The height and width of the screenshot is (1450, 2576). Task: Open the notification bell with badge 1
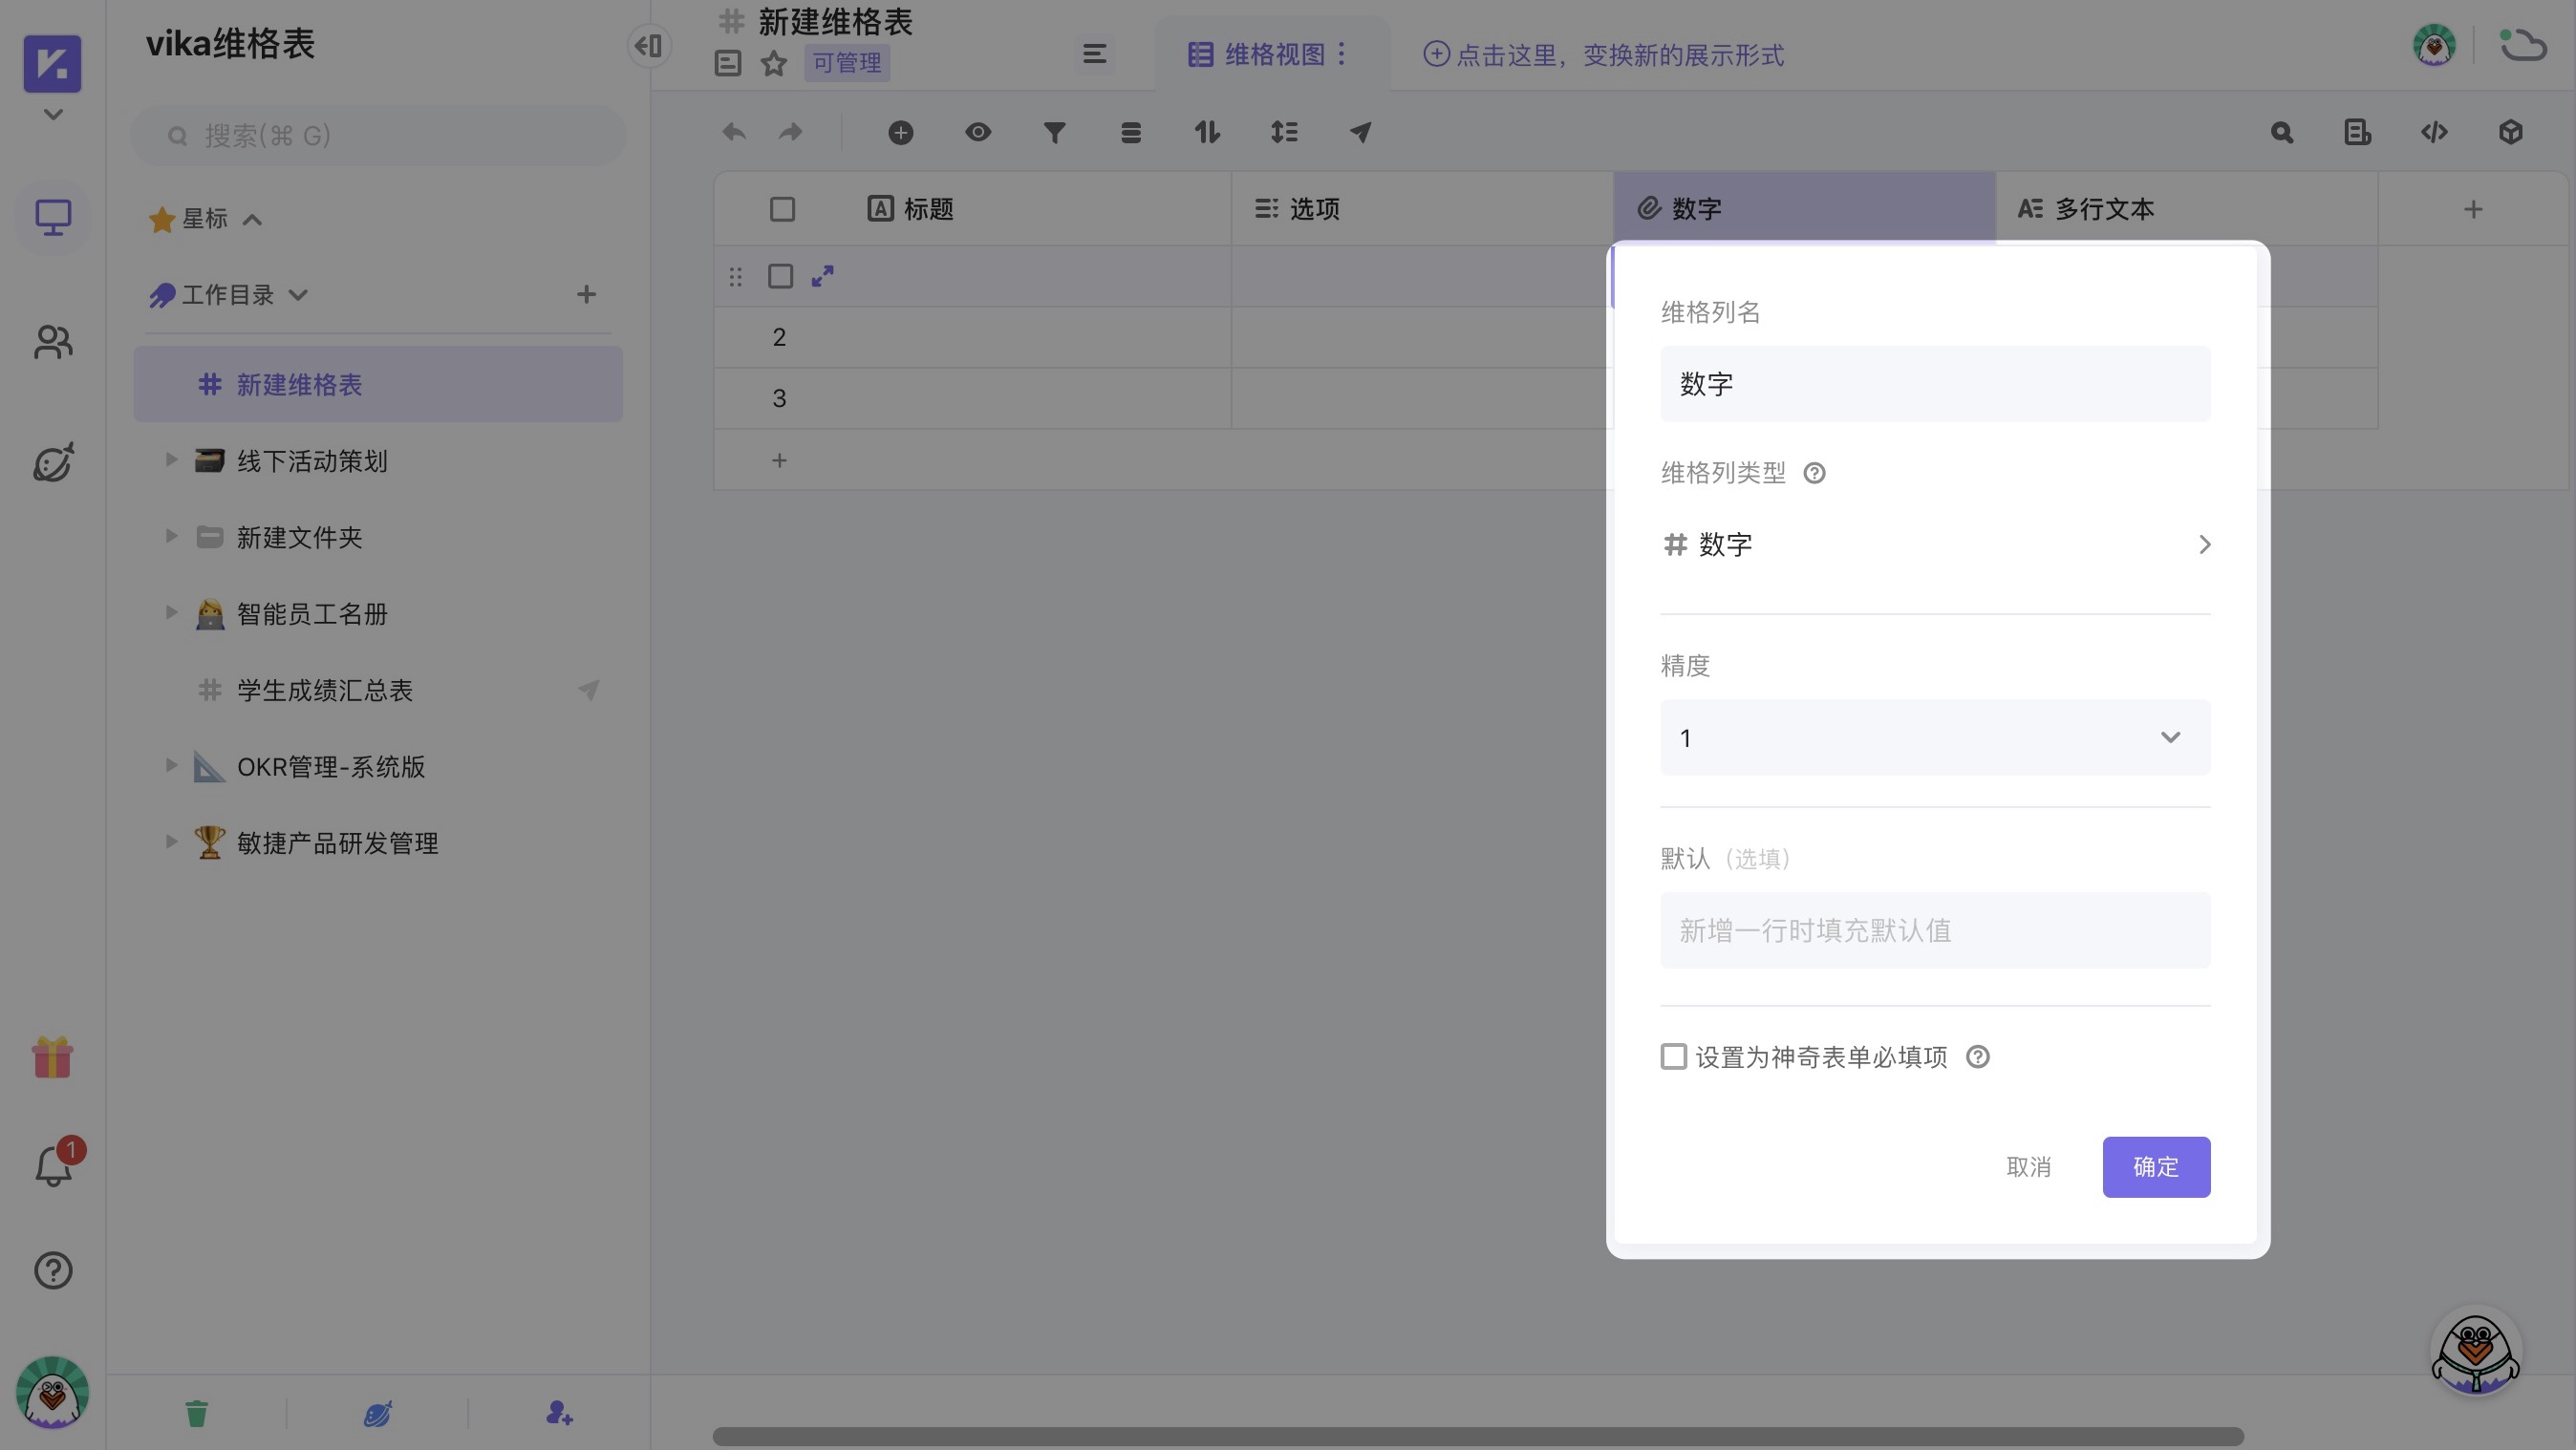coord(52,1167)
